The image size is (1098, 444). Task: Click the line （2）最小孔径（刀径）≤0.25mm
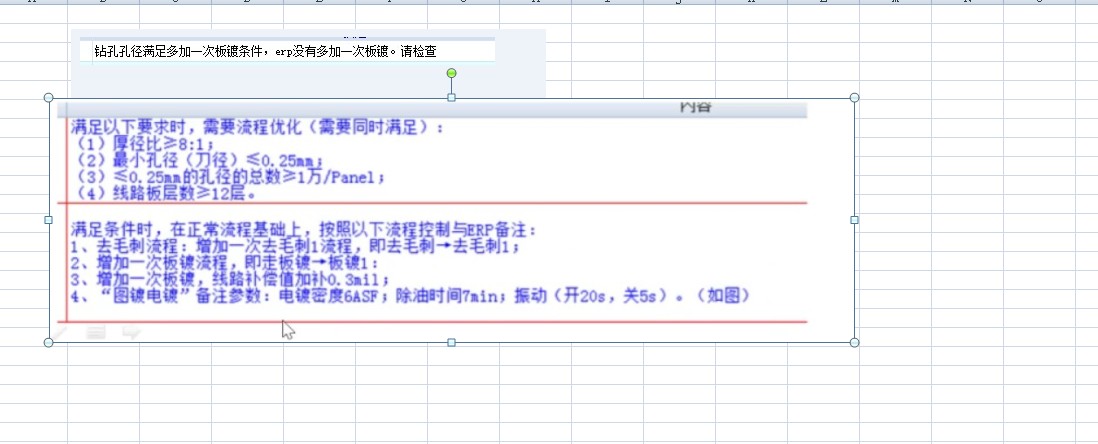tap(199, 161)
